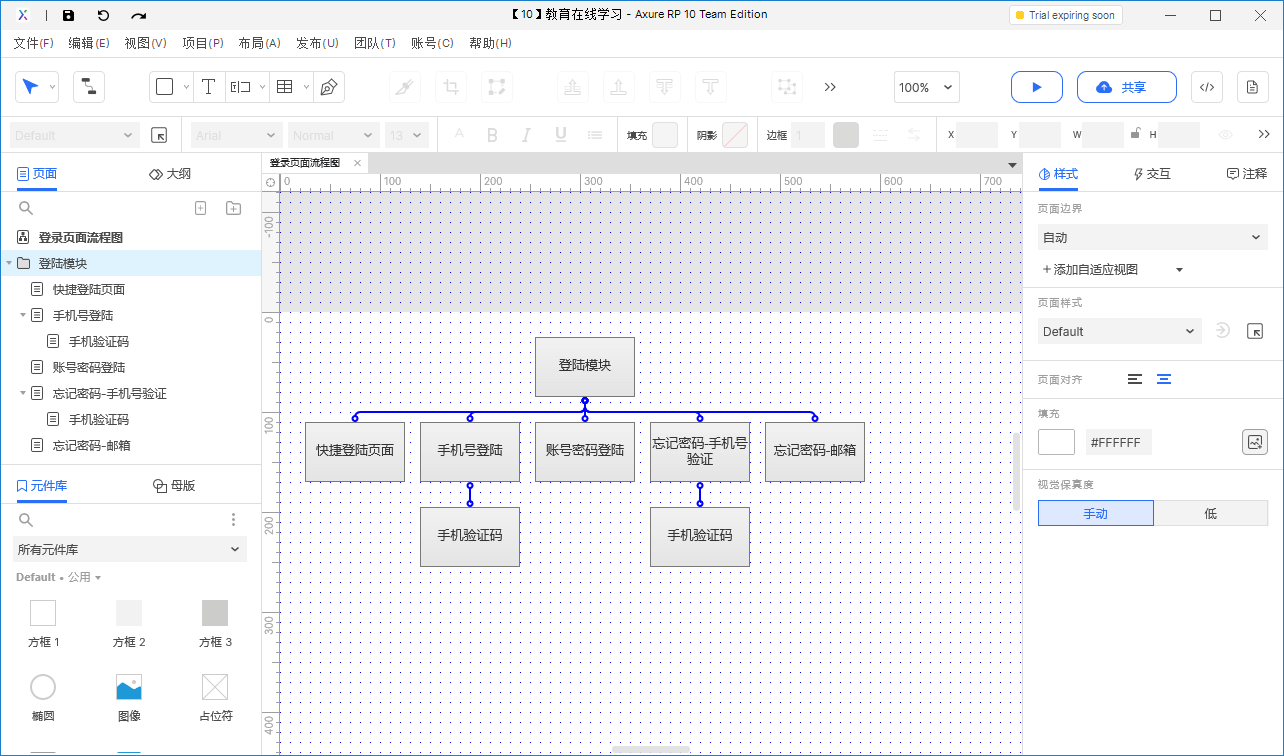Click the Save icon in title bar
Screen dimensions: 1284x756
[68, 15]
